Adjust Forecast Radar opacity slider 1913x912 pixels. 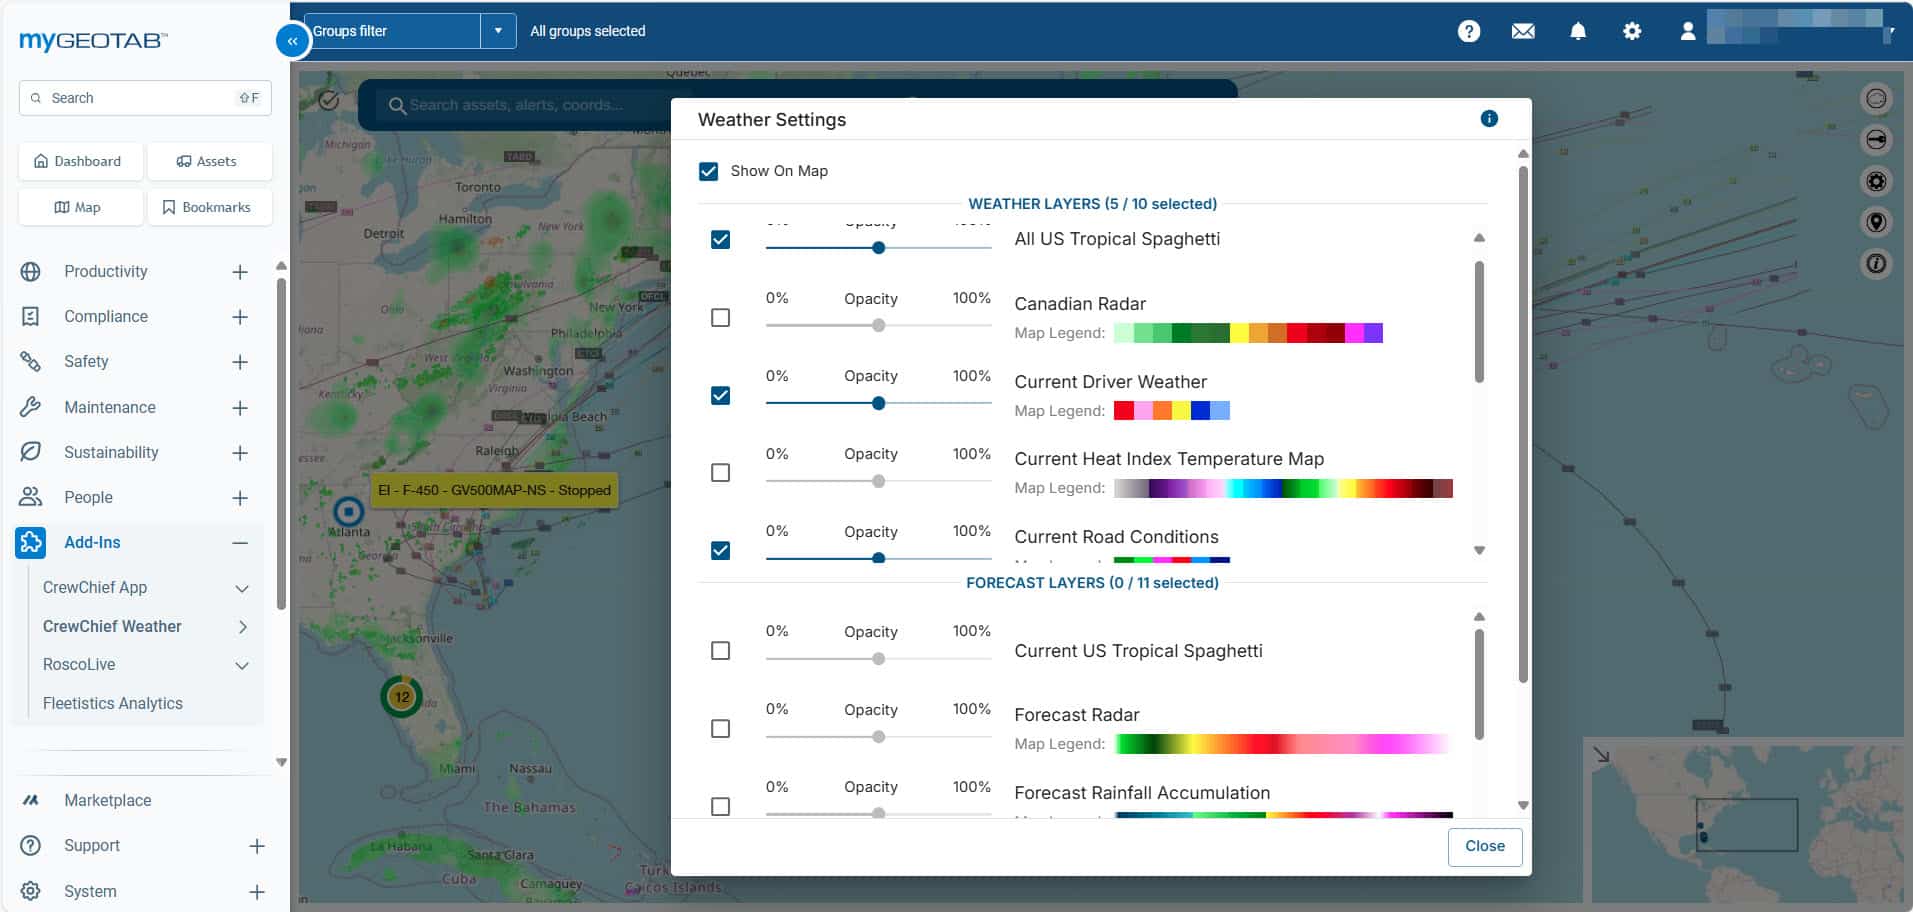(x=878, y=737)
